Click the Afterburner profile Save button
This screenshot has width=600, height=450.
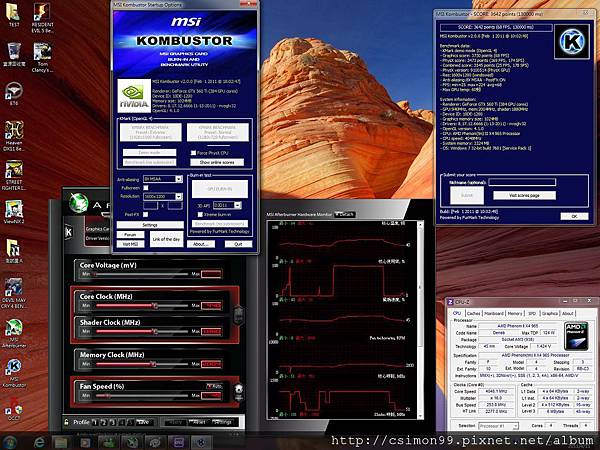click(143, 422)
